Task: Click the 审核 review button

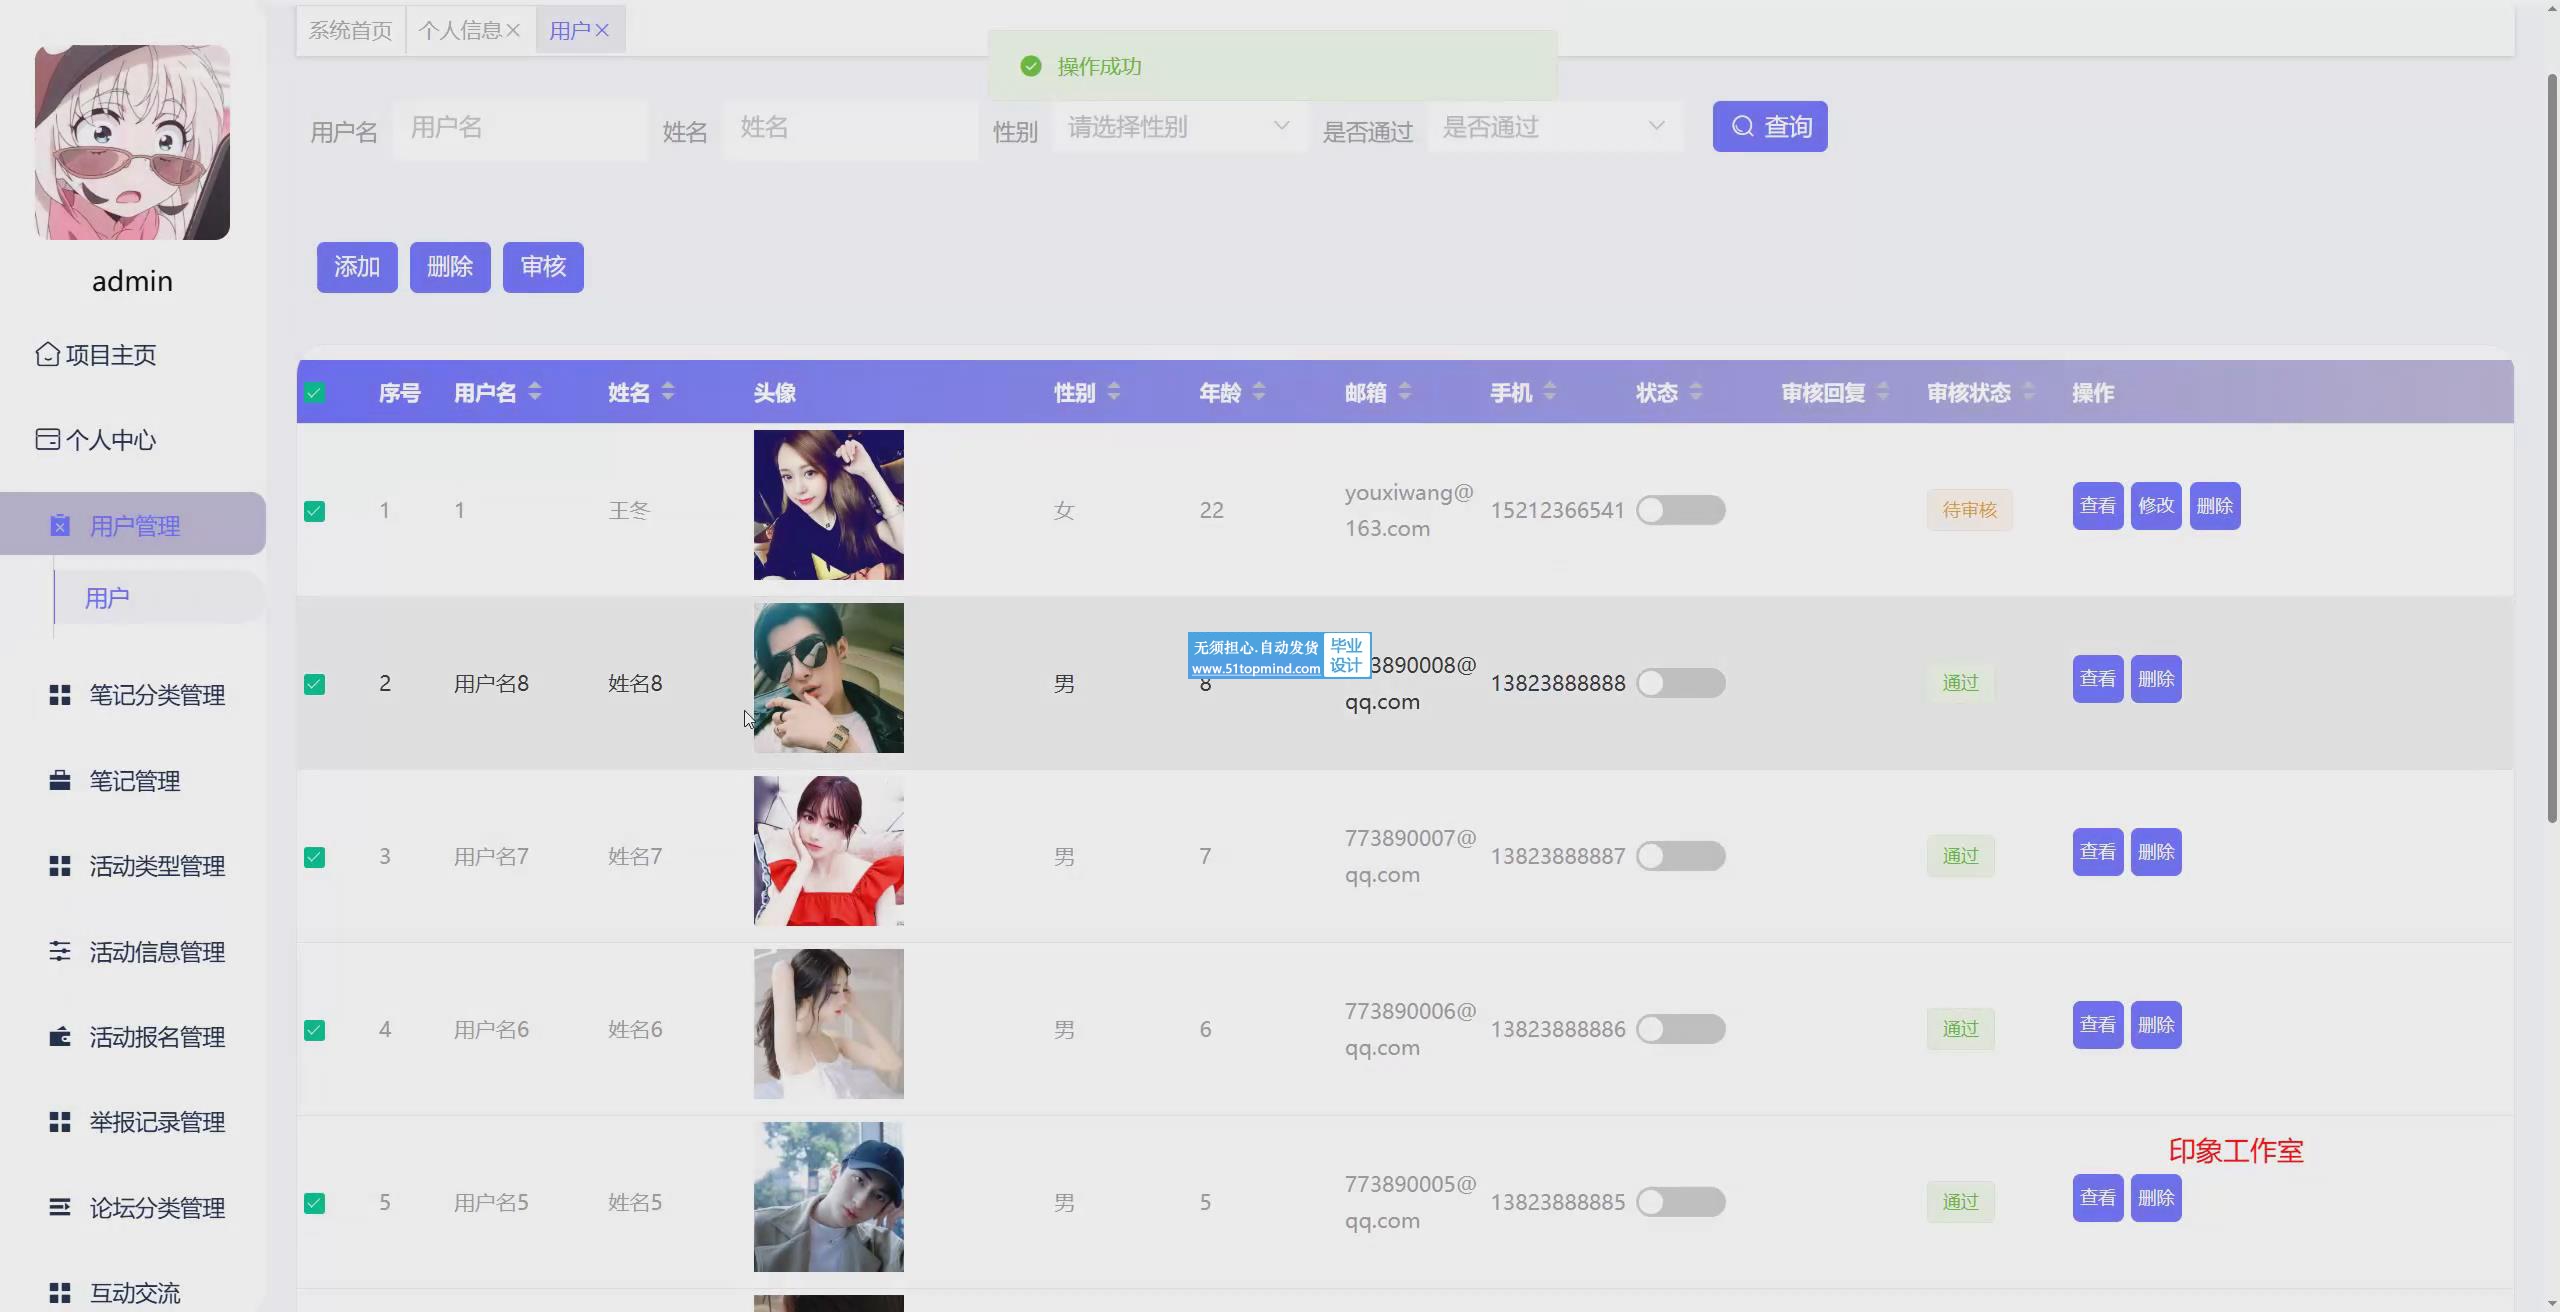Action: [543, 267]
